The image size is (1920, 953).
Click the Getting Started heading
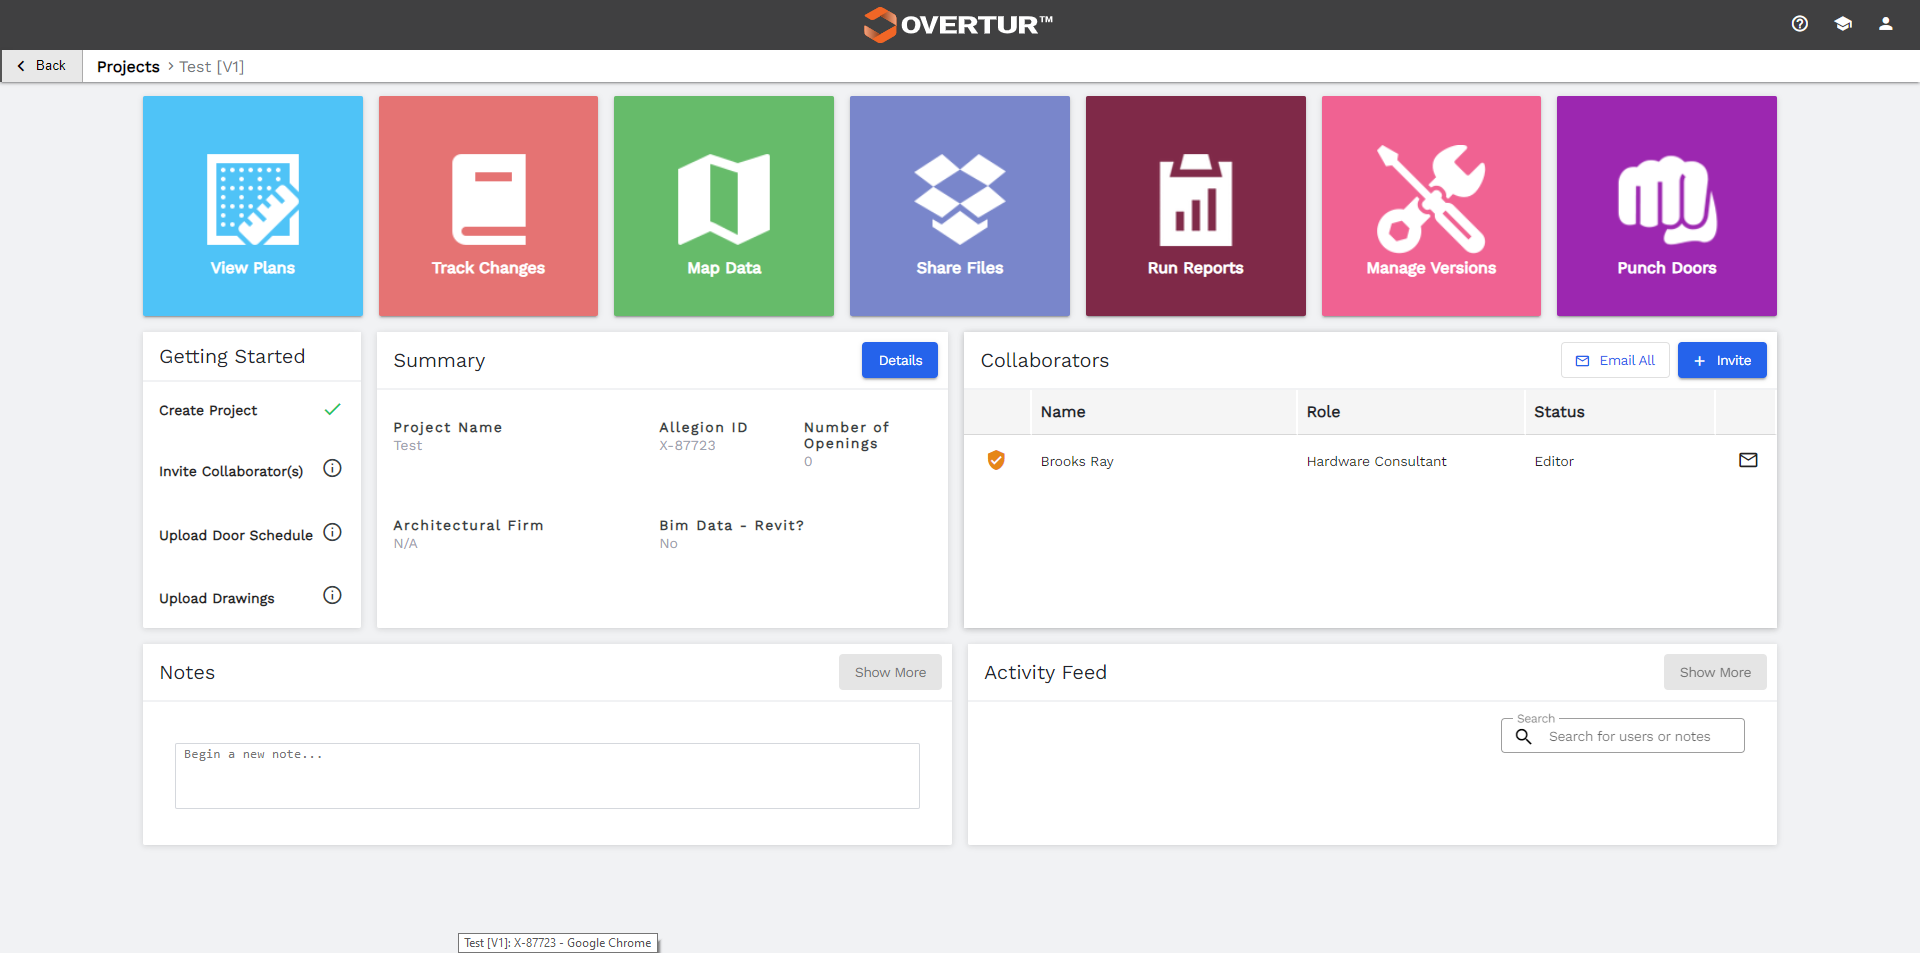pos(232,356)
